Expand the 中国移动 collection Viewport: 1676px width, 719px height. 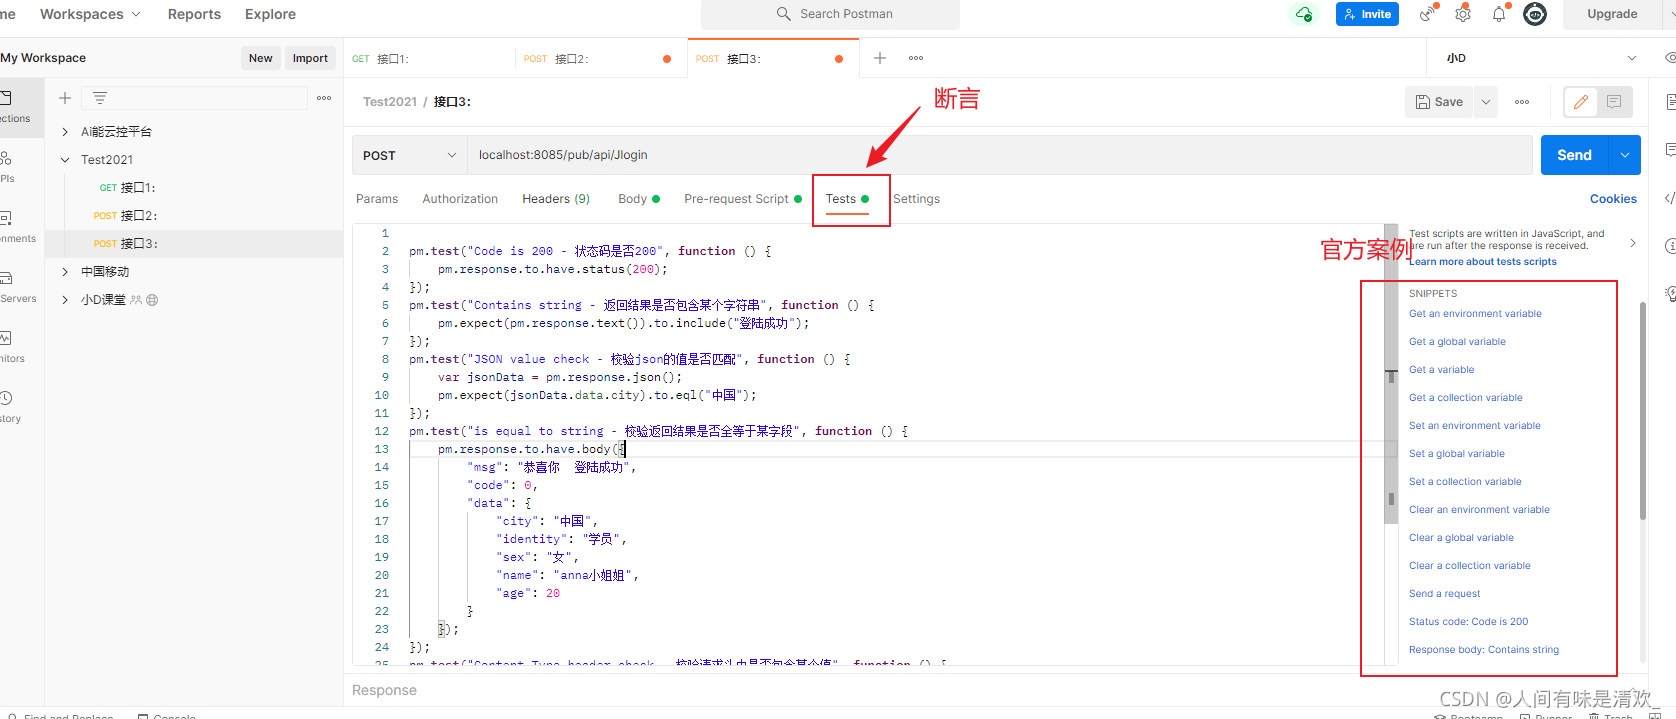tap(65, 272)
